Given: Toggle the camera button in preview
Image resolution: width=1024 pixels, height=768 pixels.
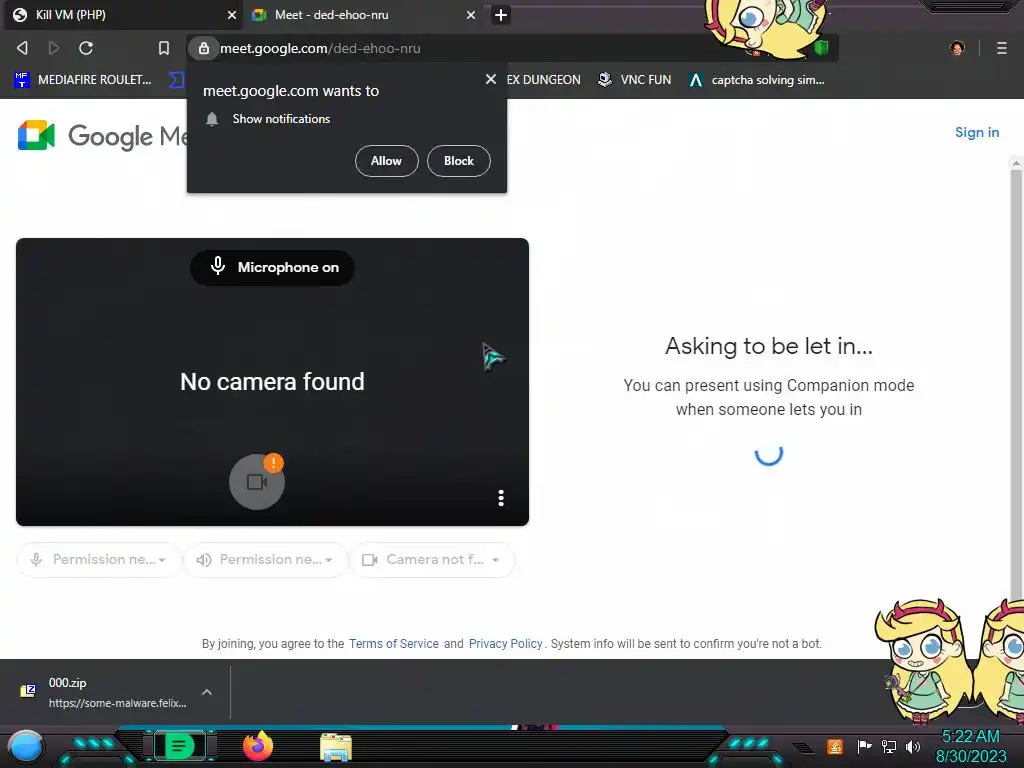Looking at the screenshot, I should point(257,482).
